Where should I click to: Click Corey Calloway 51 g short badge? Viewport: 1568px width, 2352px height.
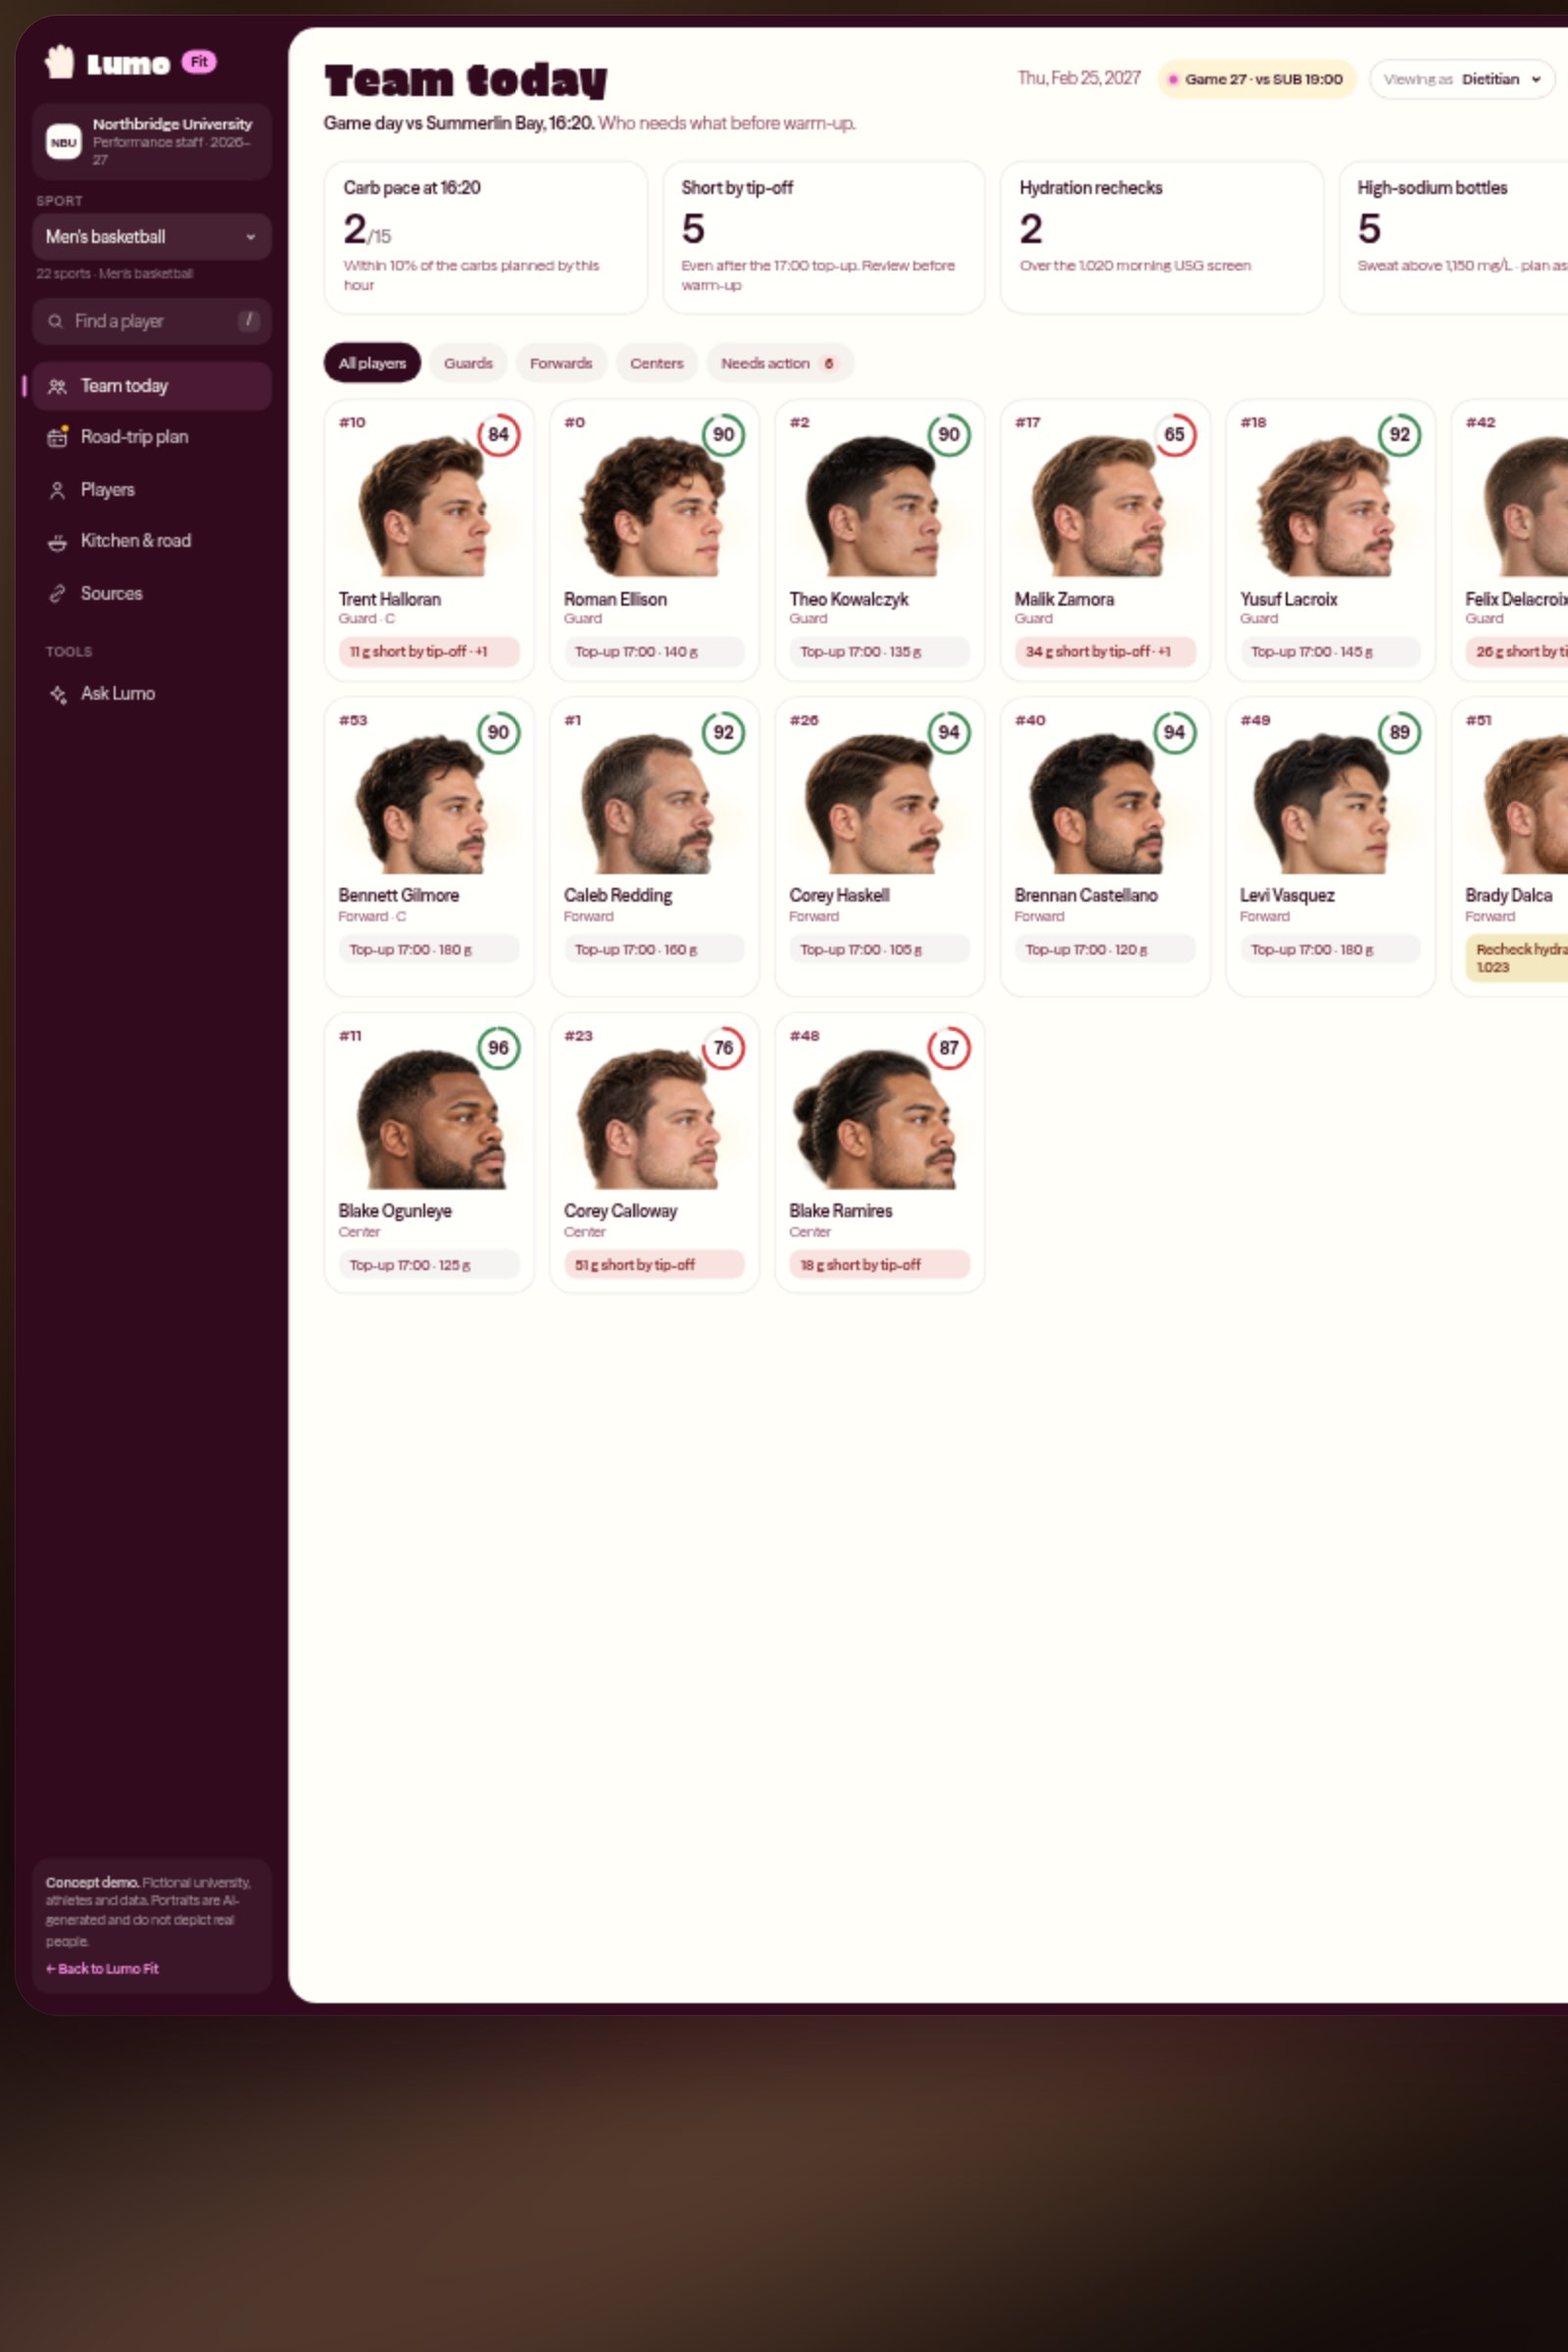point(654,1265)
